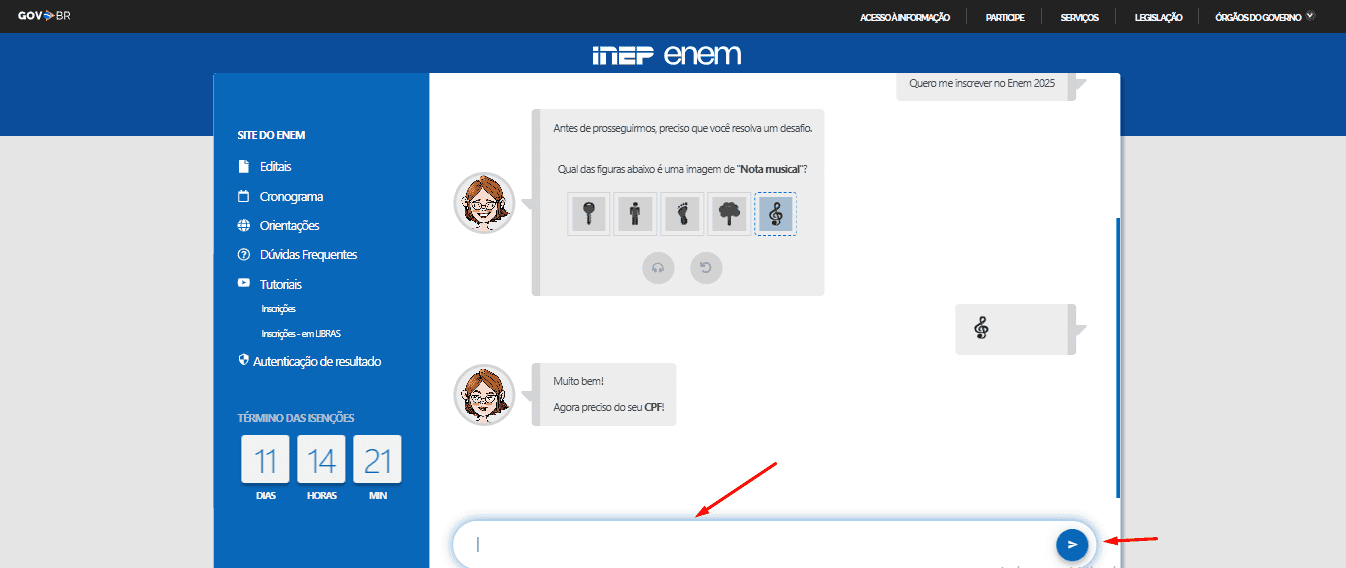The image size is (1346, 568).
Task: Select the tree image captcha option
Action: 729,214
